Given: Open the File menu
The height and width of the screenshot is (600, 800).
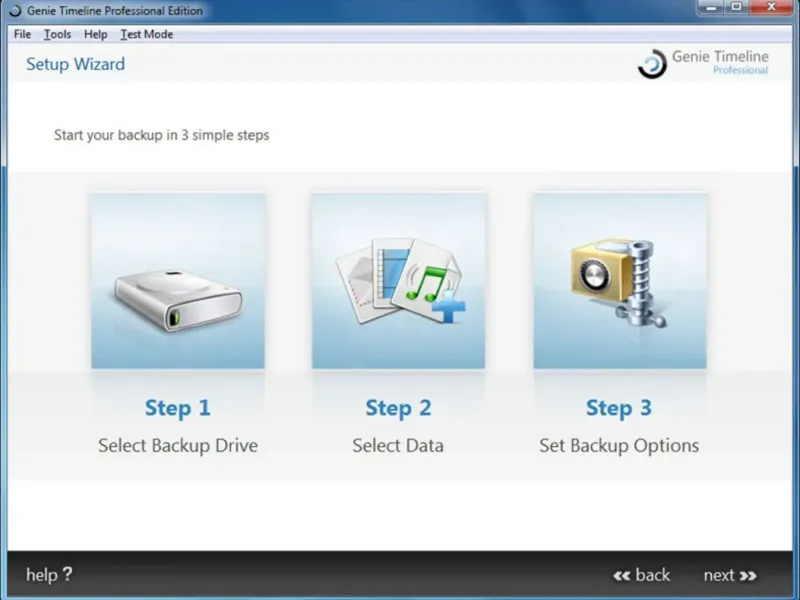Looking at the screenshot, I should click(x=22, y=34).
